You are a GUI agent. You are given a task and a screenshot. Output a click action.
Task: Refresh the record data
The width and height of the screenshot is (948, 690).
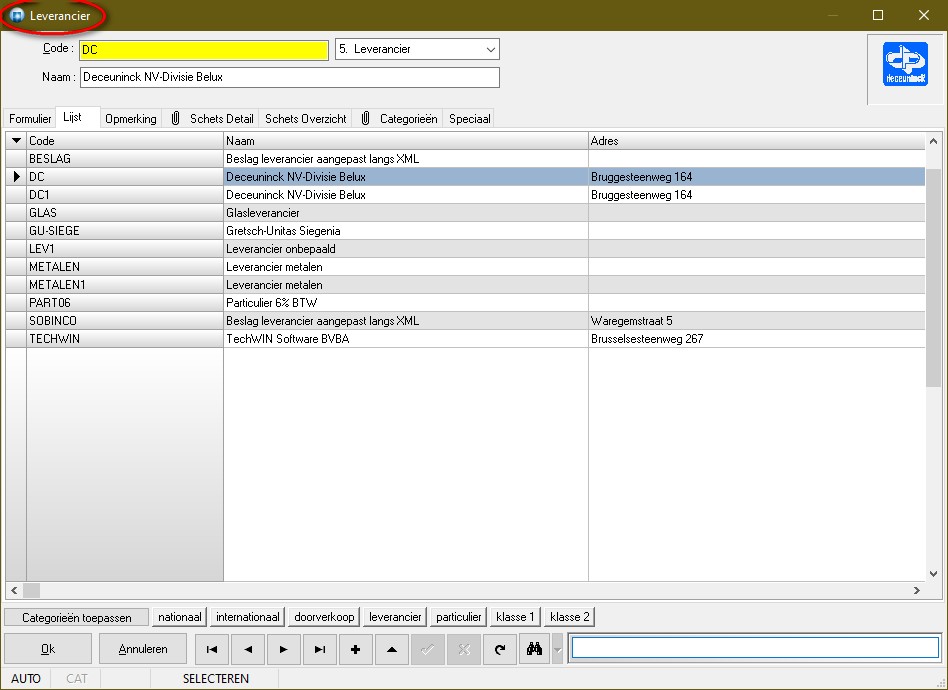point(499,649)
